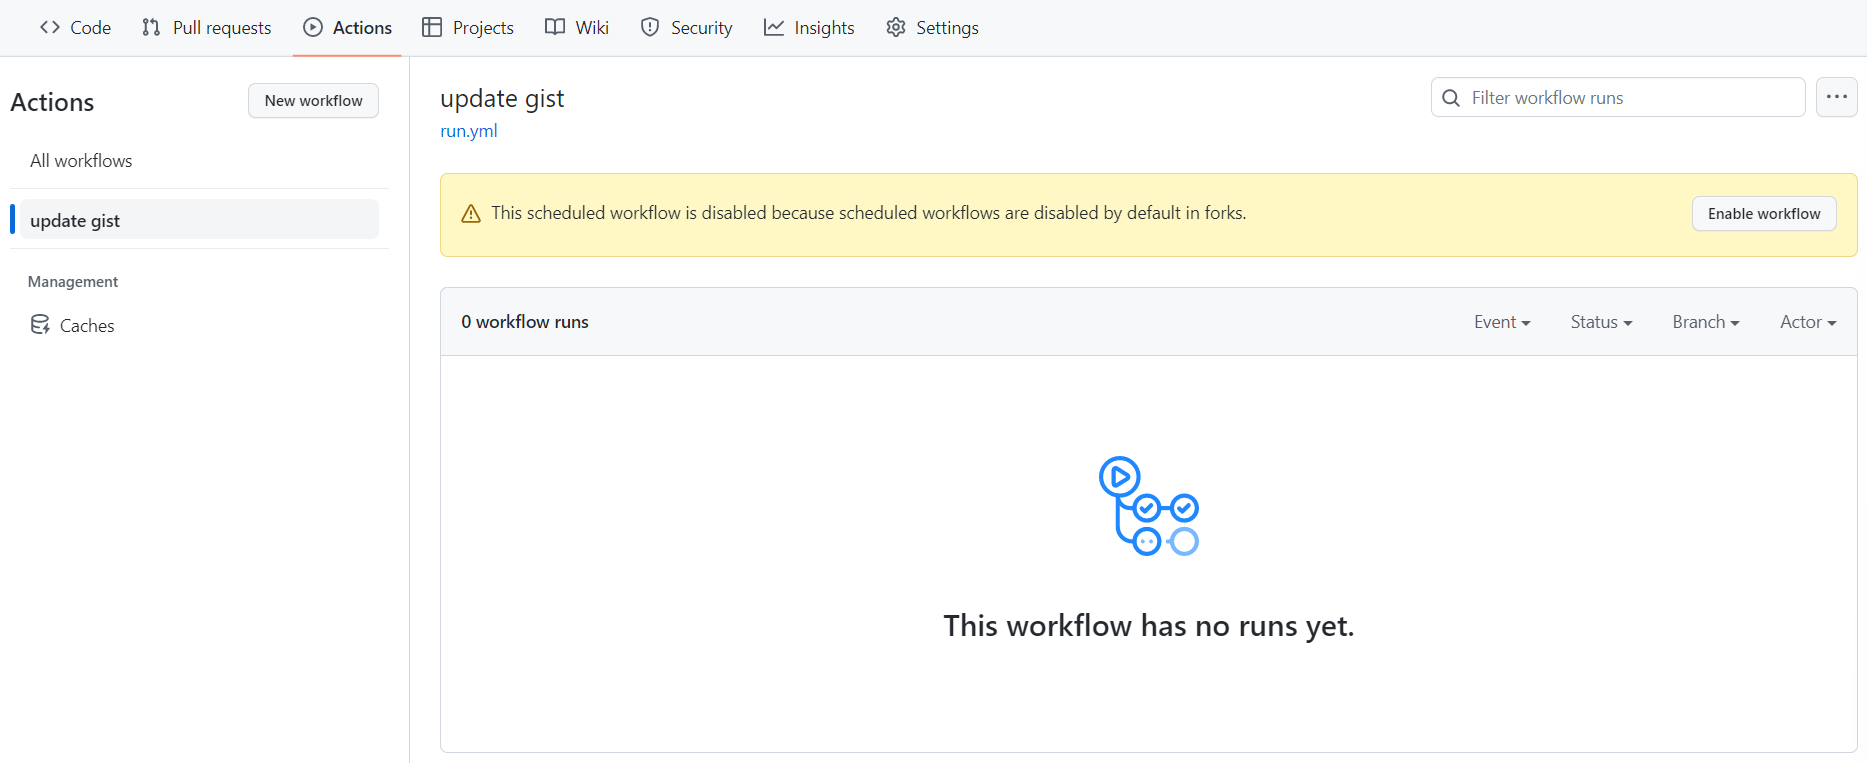Click the "This workflow has no runs yet." message

[x=1149, y=626]
